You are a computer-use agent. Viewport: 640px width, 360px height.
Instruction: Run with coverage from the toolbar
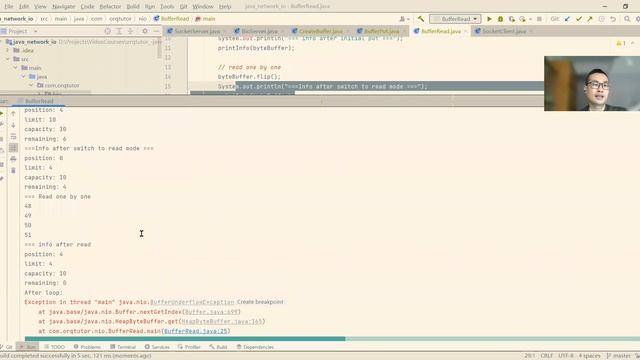click(x=511, y=19)
